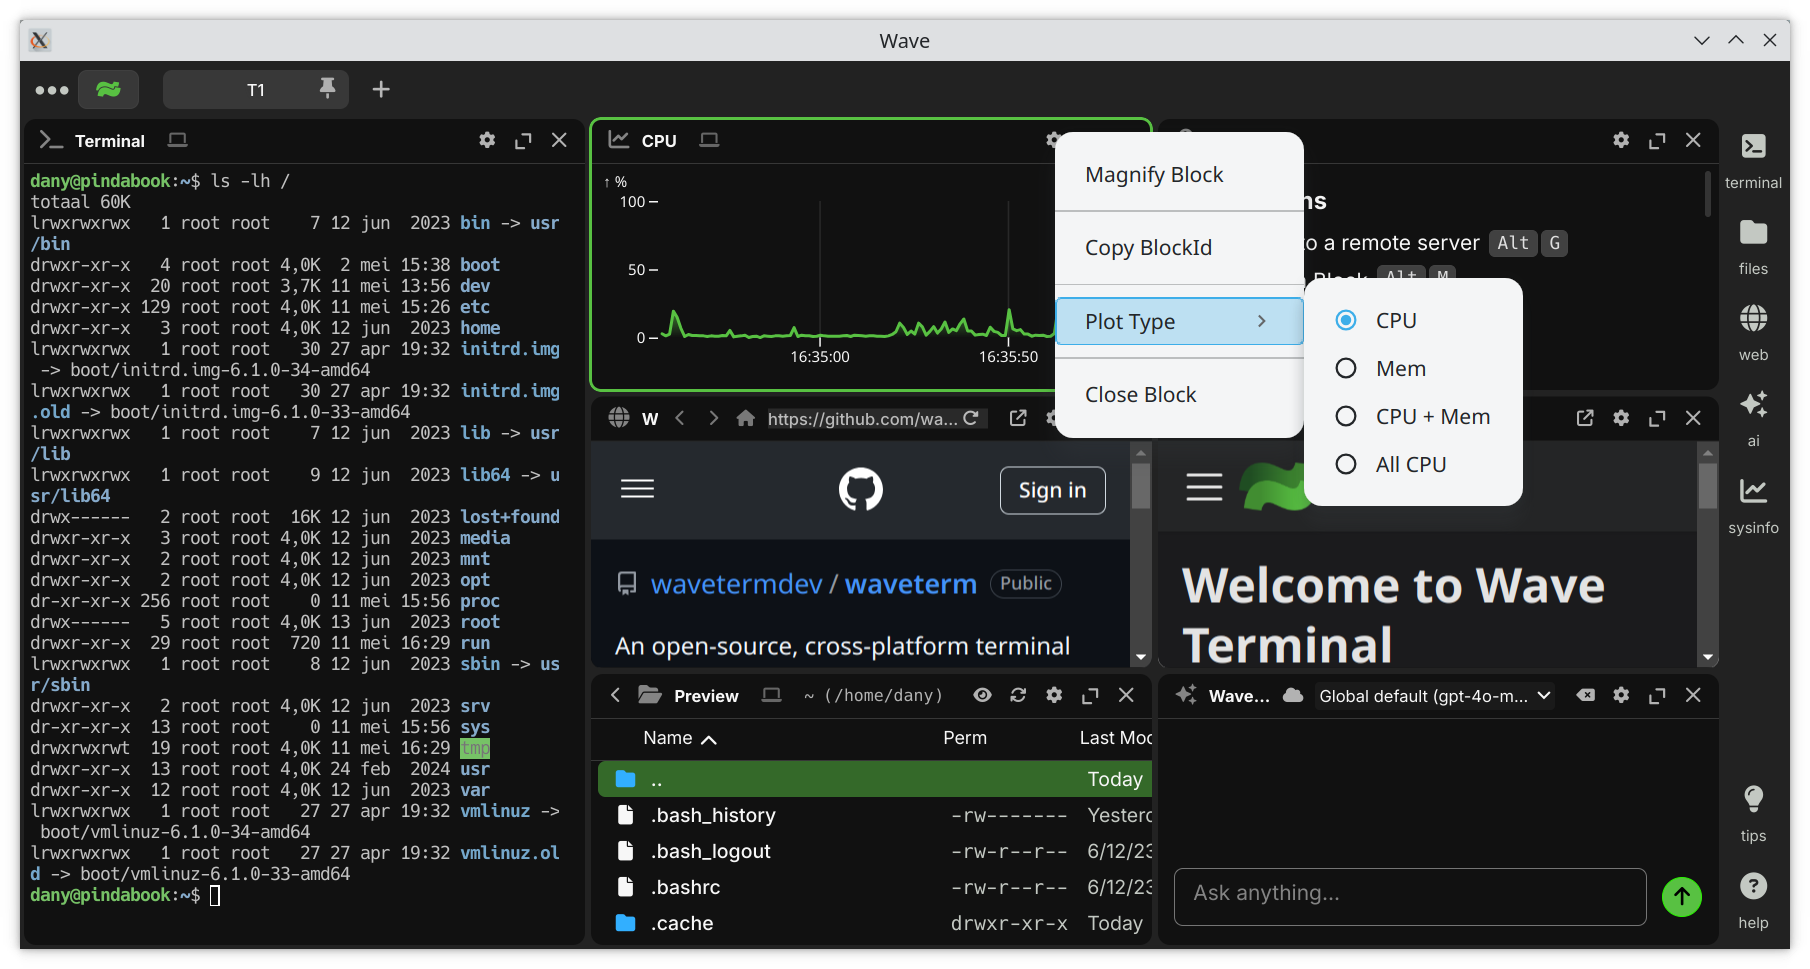Select Mem plot type
This screenshot has width=1810, height=969.
point(1413,368)
